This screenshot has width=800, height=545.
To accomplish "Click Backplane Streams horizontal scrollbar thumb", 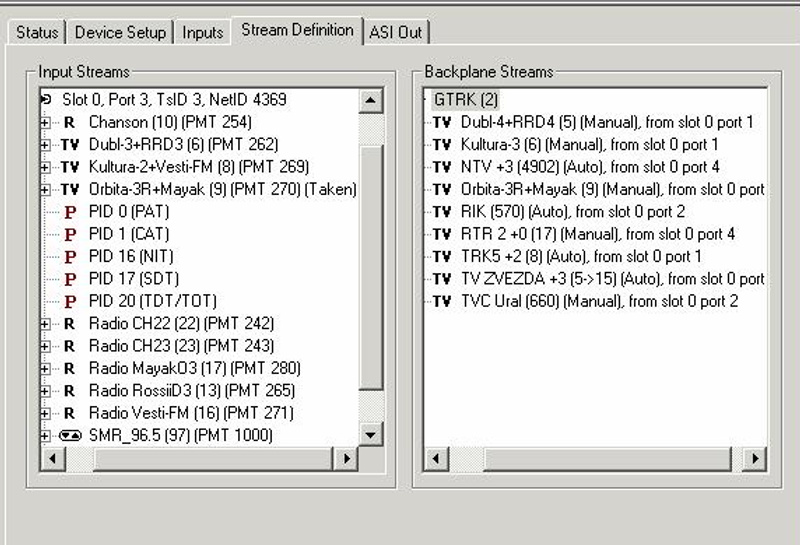I will [x=607, y=458].
